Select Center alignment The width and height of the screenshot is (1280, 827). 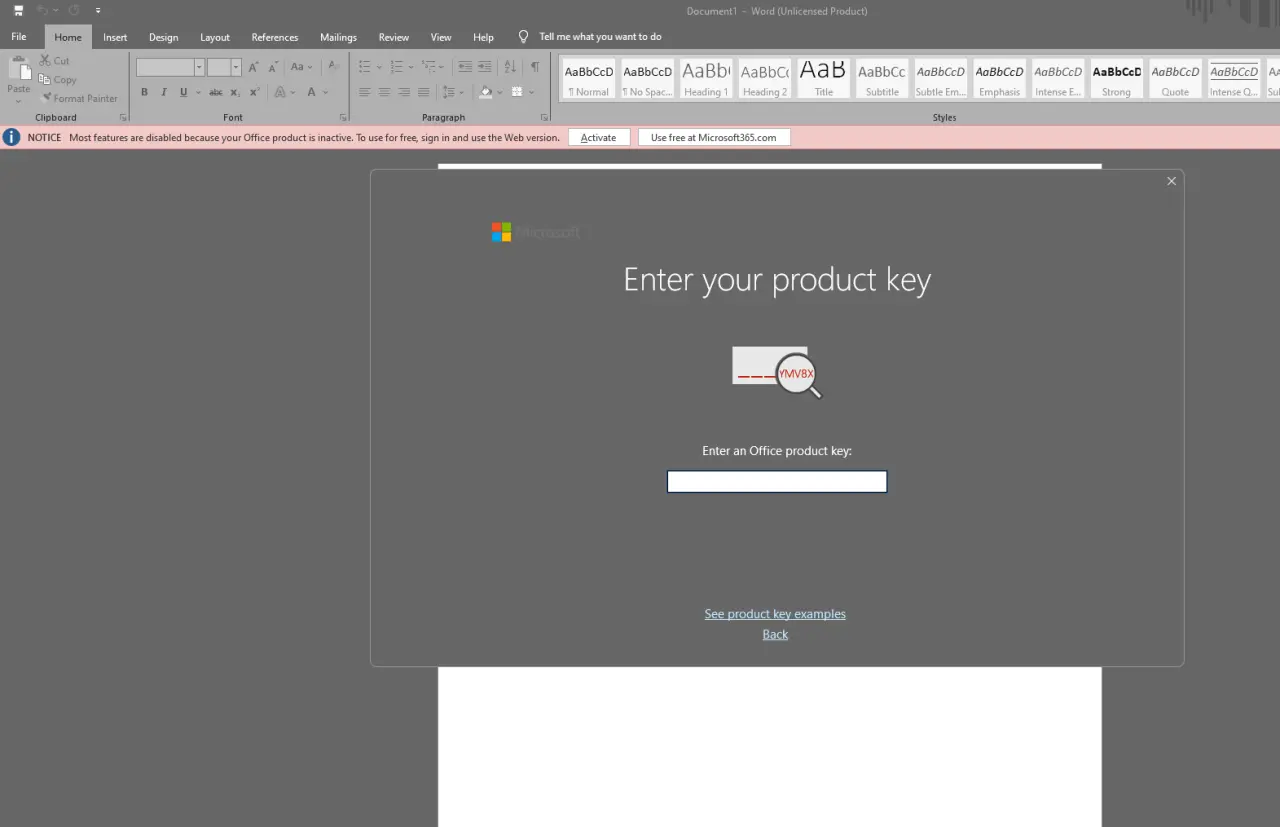tap(384, 92)
